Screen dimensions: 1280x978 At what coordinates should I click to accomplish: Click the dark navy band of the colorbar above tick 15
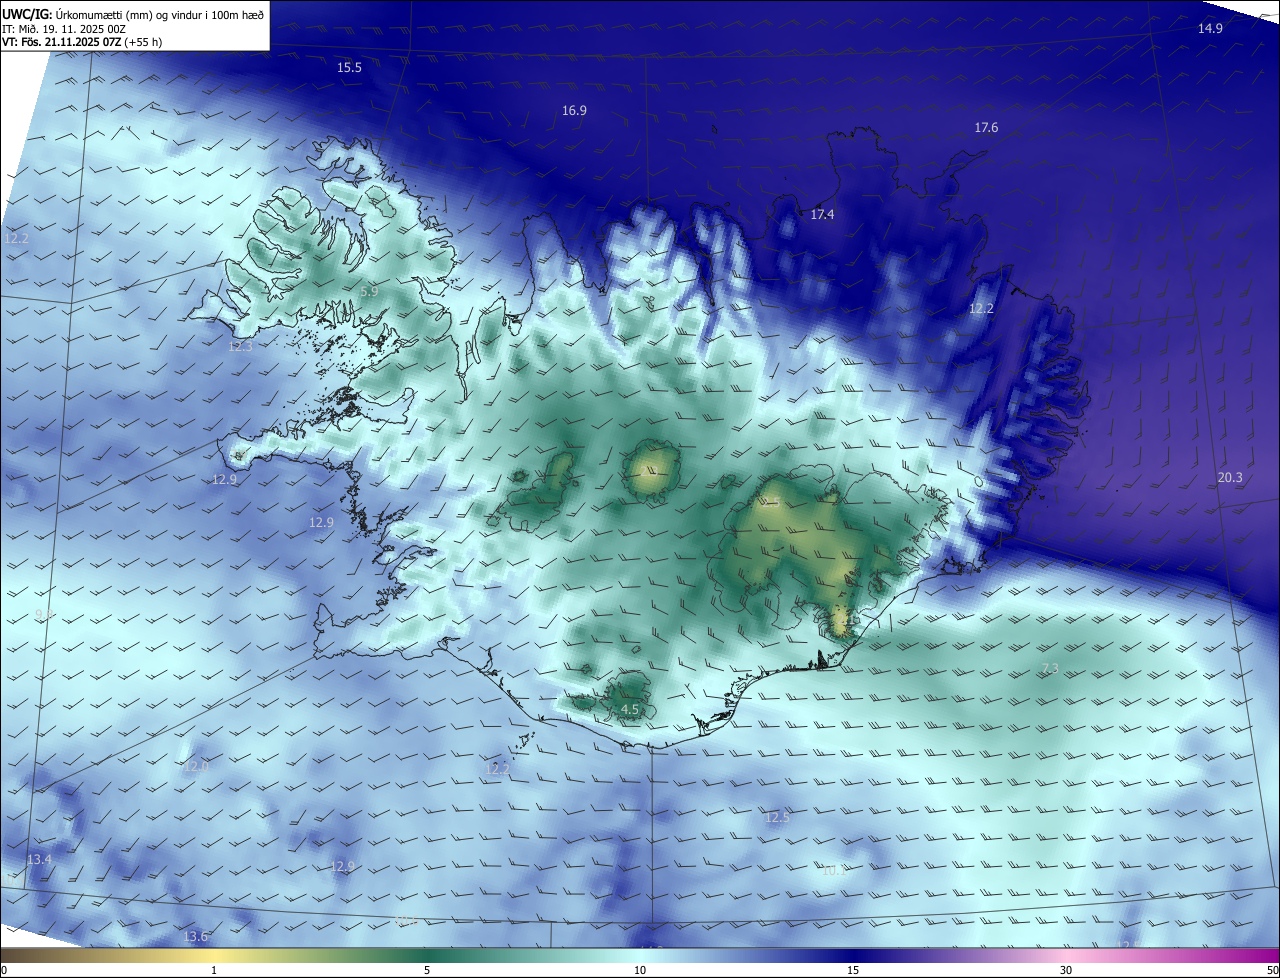[853, 955]
